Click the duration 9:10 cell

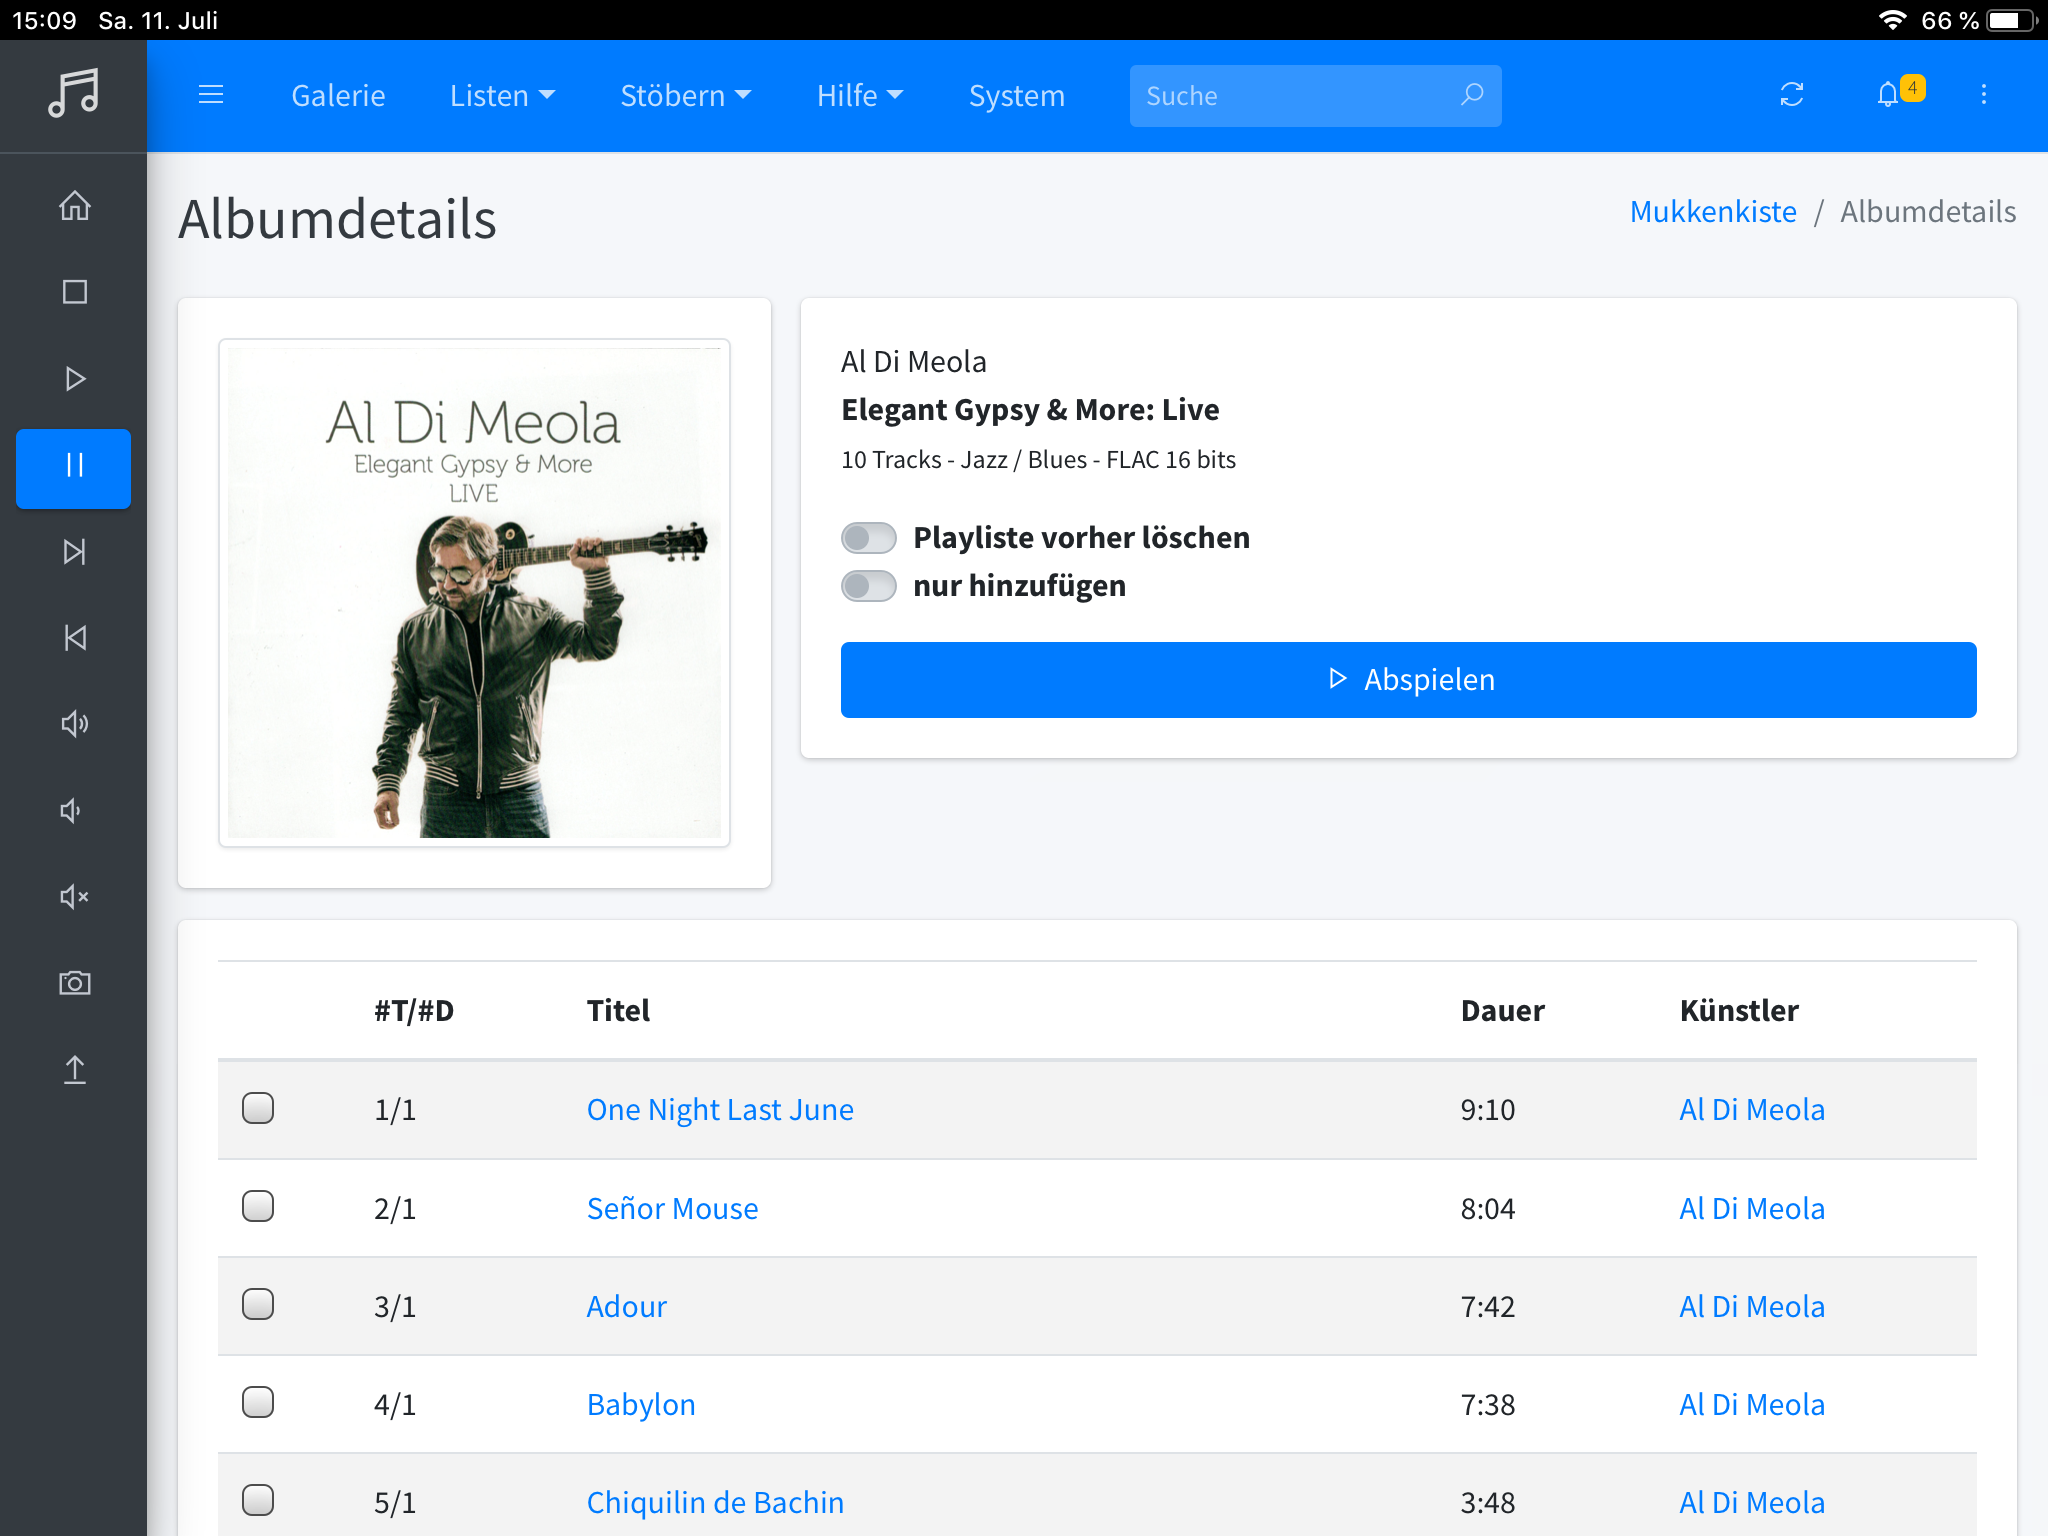coord(1488,1110)
